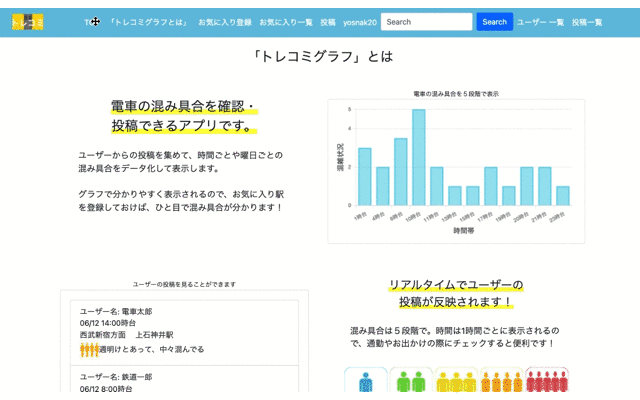Click the highlighted text 投稿が反映されます！

click(456, 302)
